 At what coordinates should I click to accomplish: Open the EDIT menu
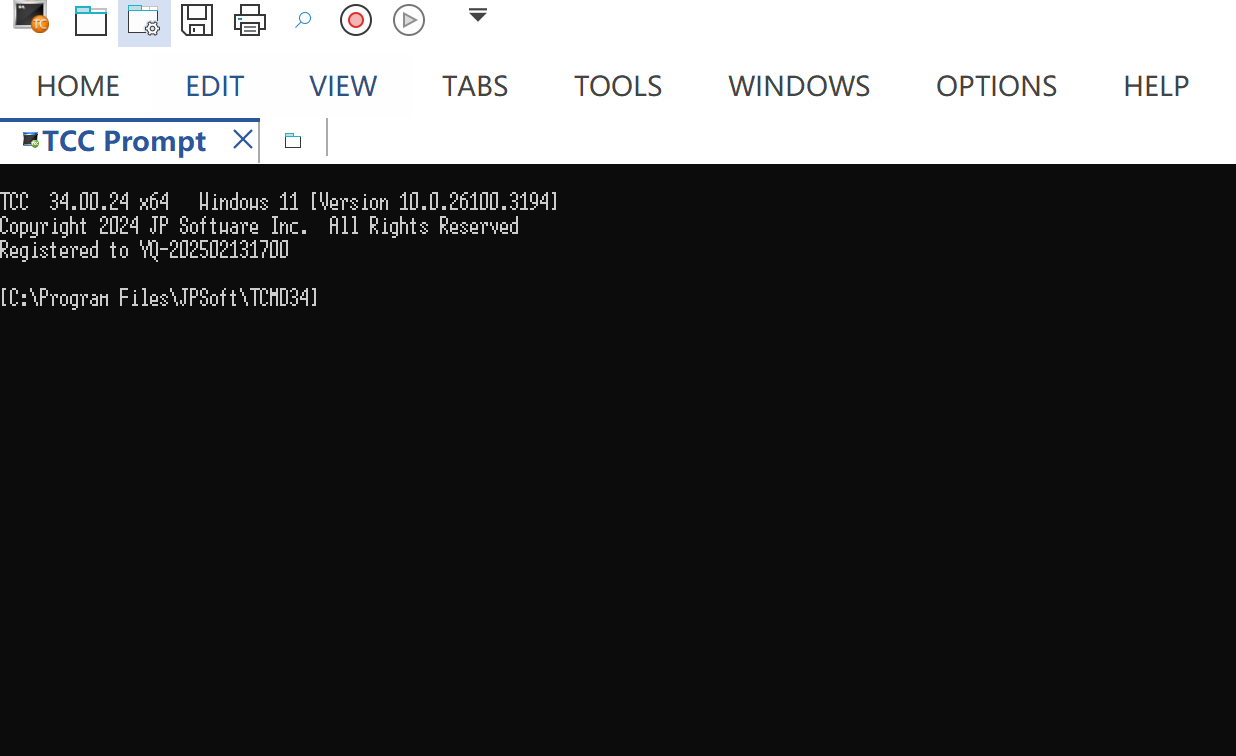point(215,86)
